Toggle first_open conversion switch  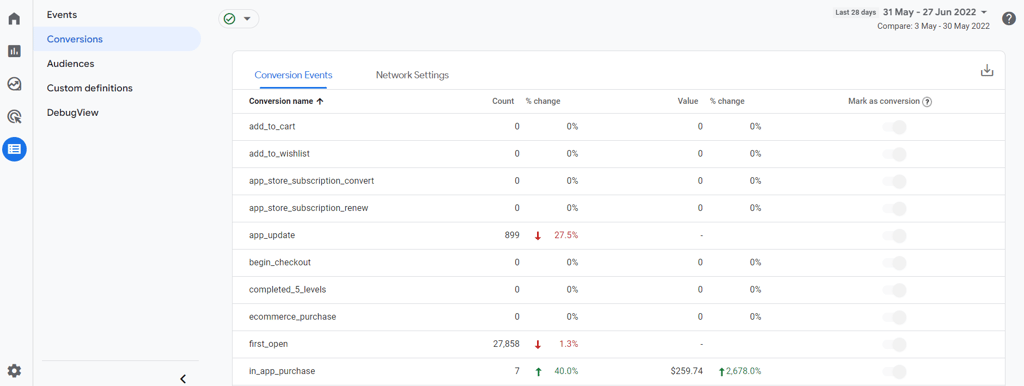894,344
